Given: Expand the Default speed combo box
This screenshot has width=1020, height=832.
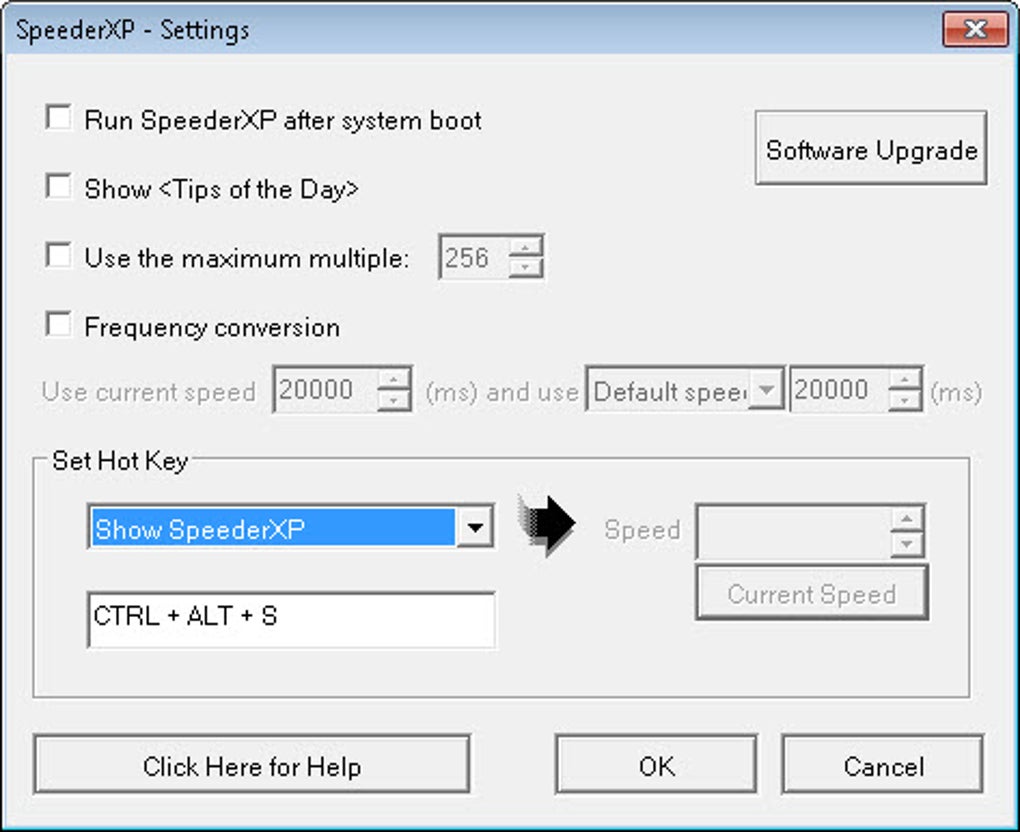Looking at the screenshot, I should pos(766,392).
